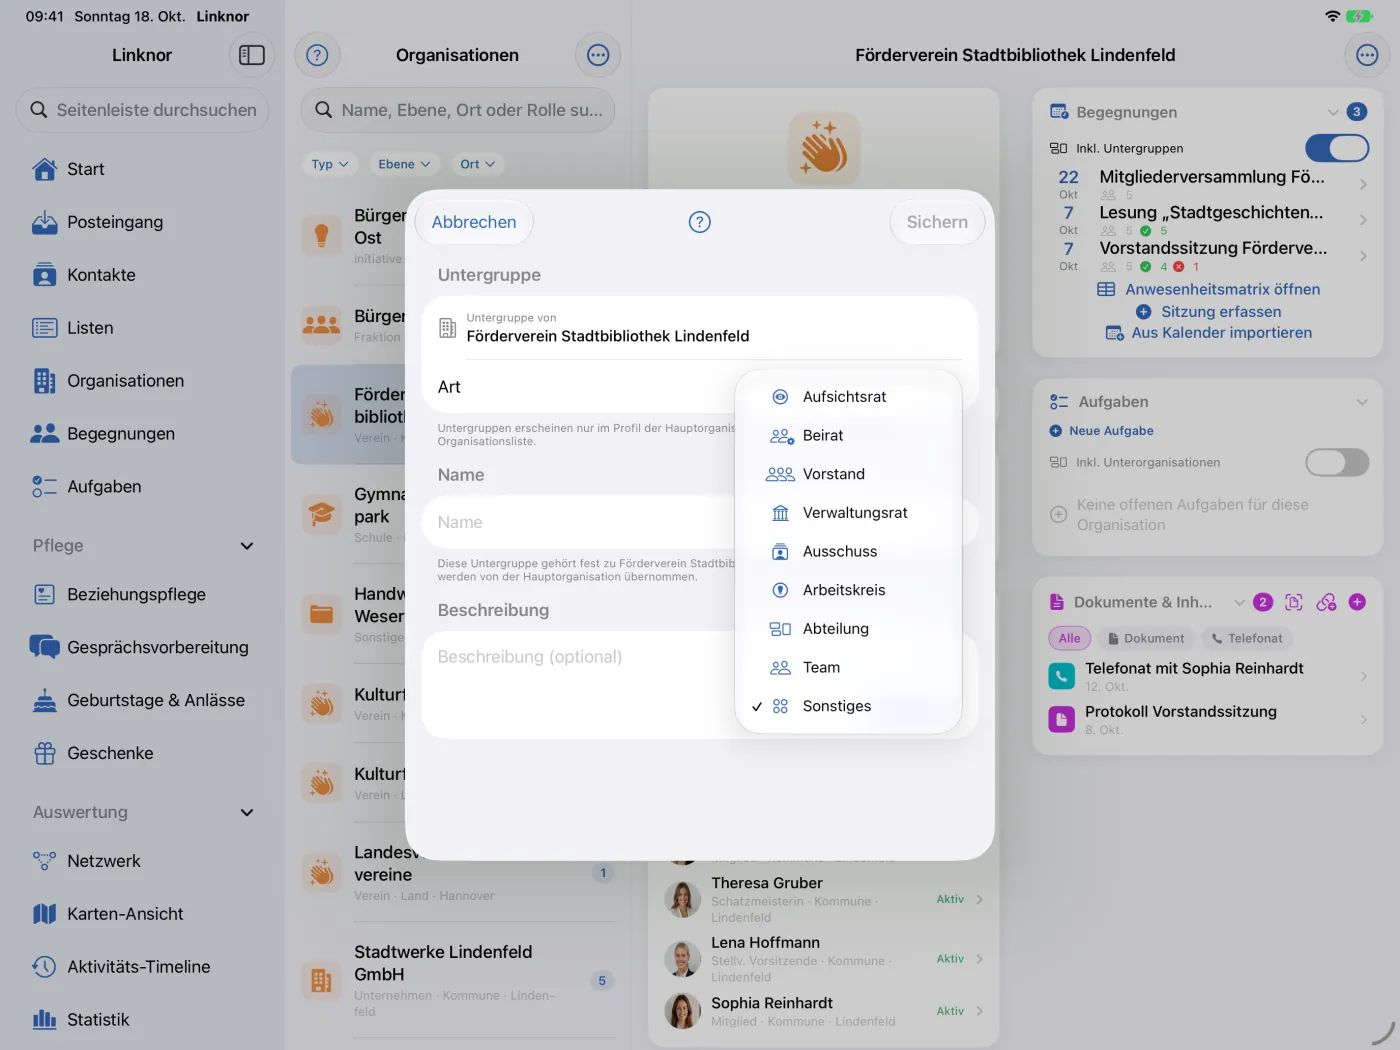Open the Typ filter dropdown
1400x1050 pixels.
(x=329, y=164)
